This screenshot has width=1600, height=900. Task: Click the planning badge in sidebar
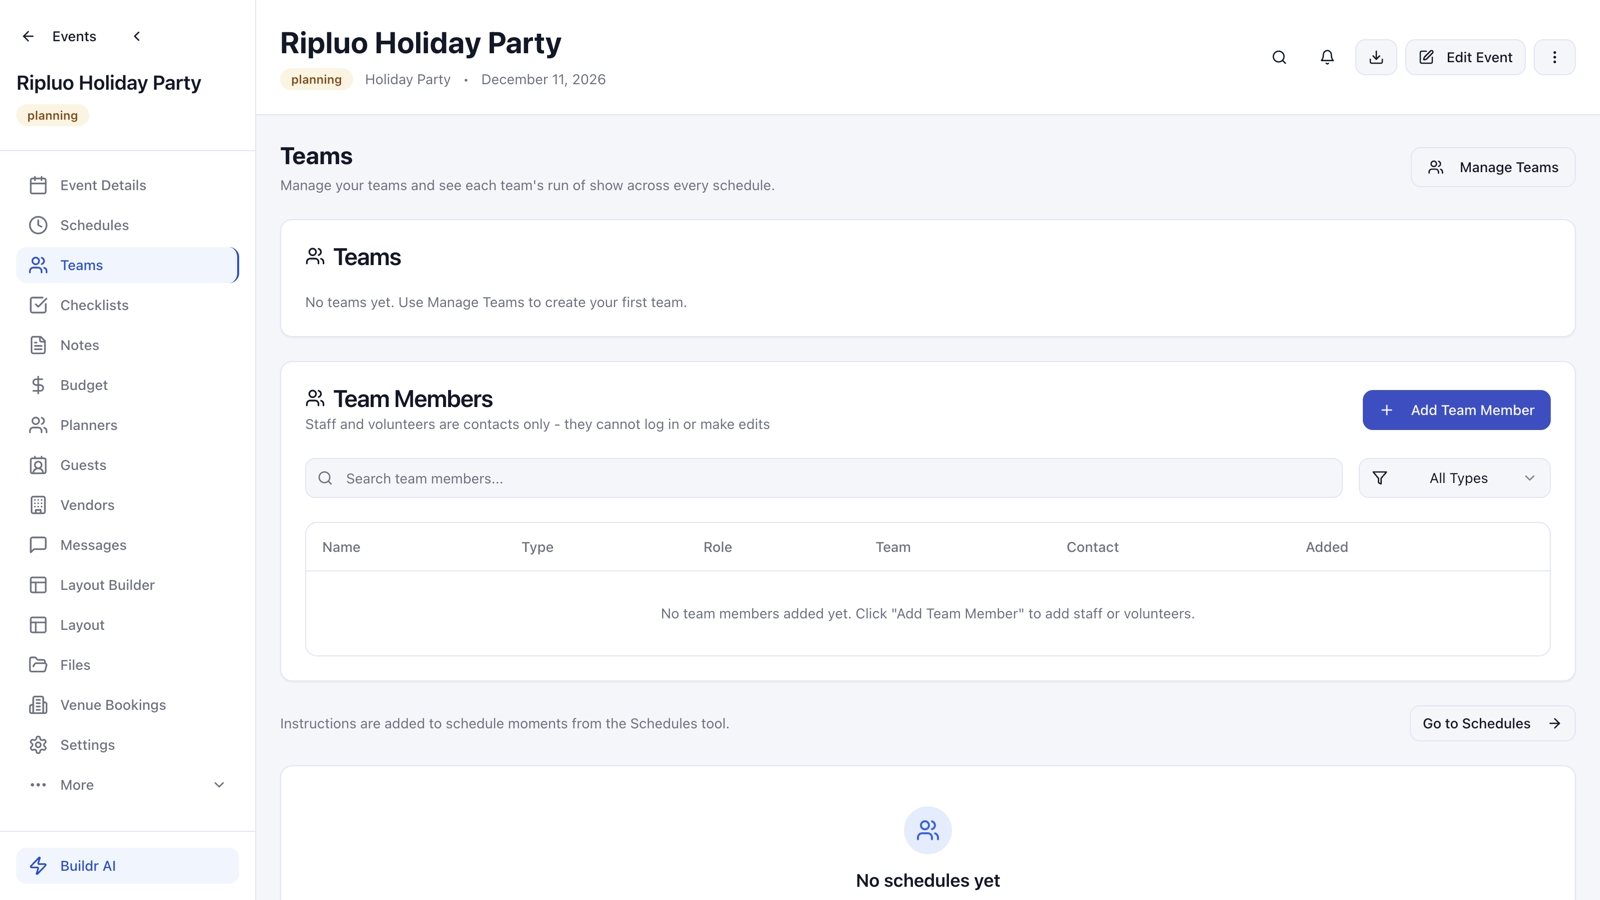tap(52, 115)
